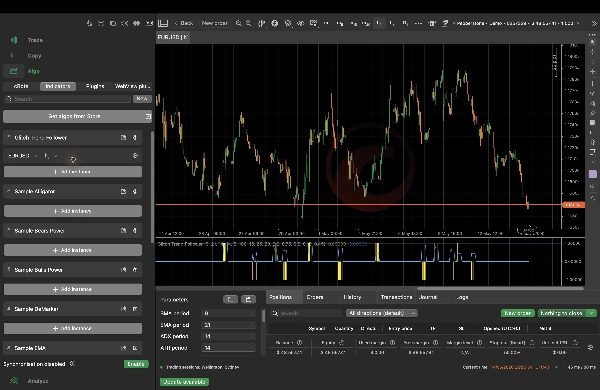Viewport: 600px width, 390px height.
Task: Click the New button beside algo search
Action: click(x=142, y=99)
